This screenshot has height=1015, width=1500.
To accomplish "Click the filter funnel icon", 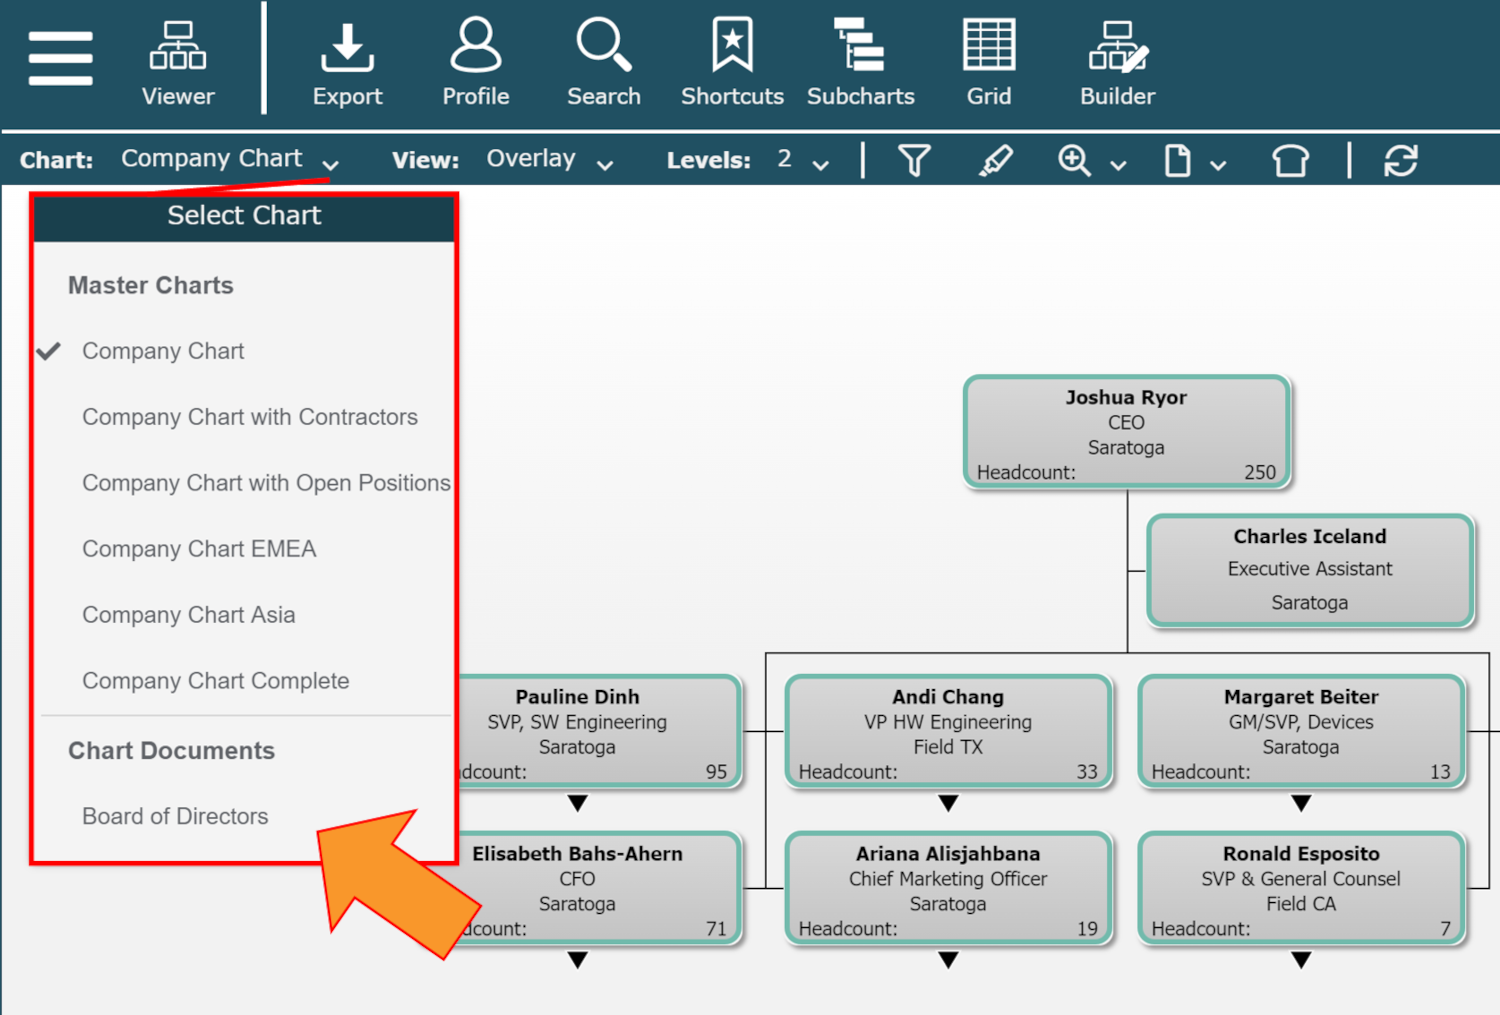I will tap(914, 160).
